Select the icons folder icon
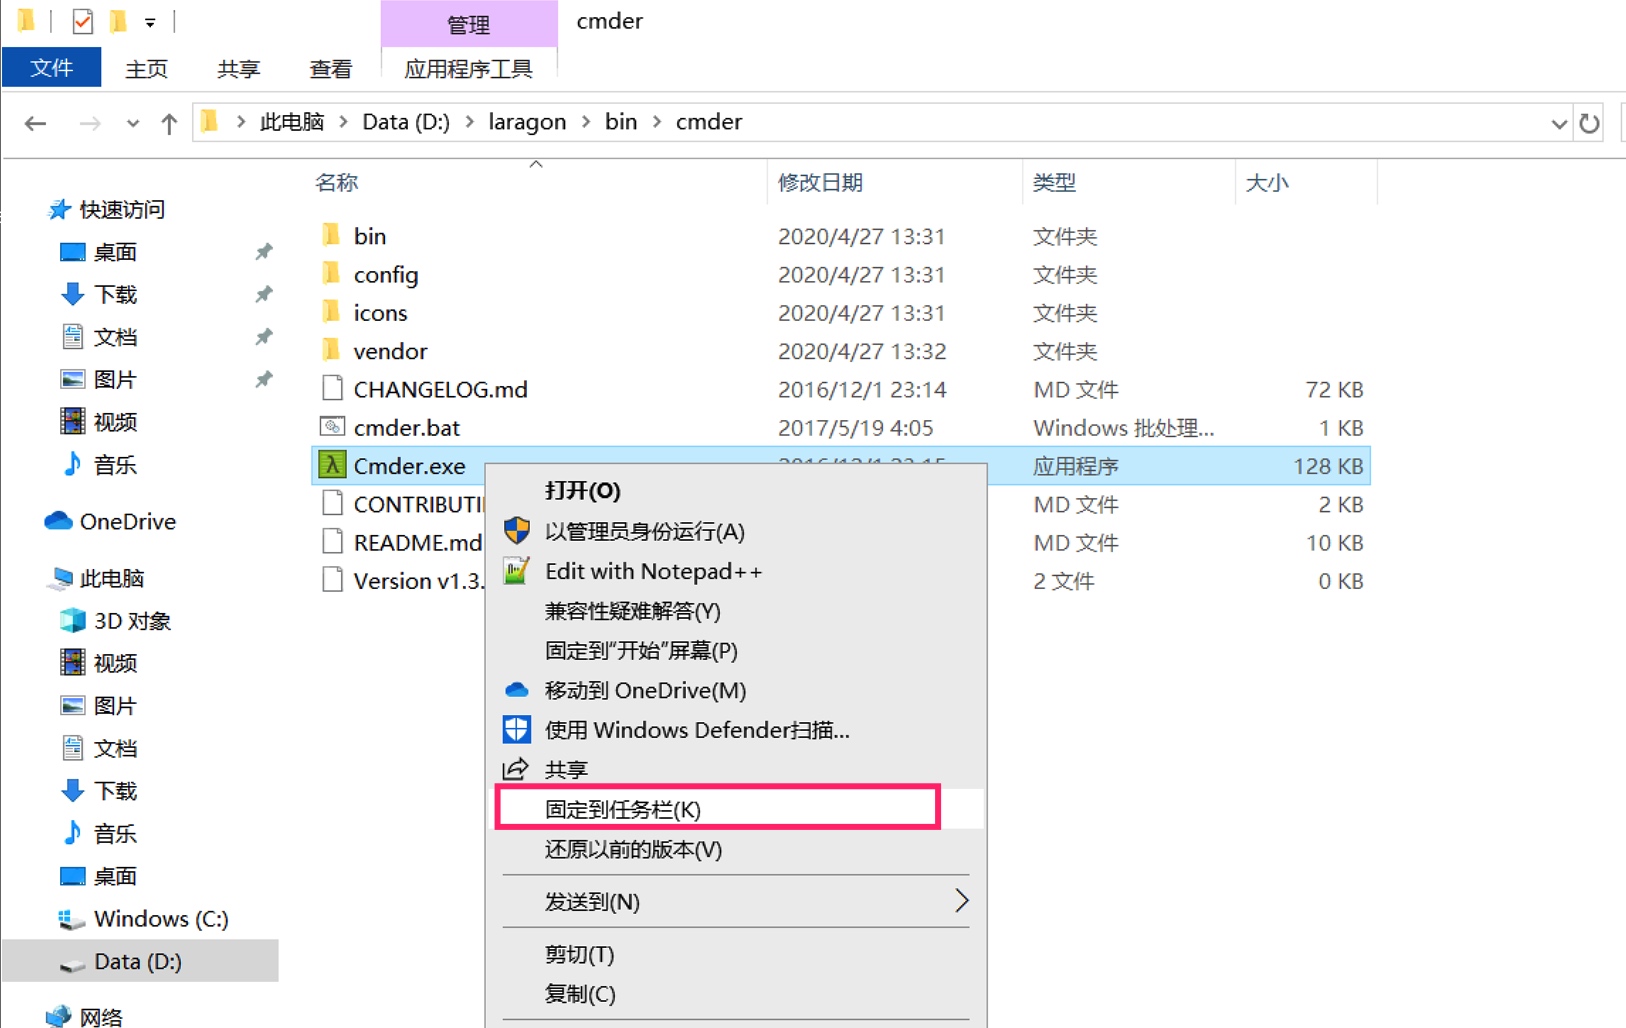 (332, 312)
